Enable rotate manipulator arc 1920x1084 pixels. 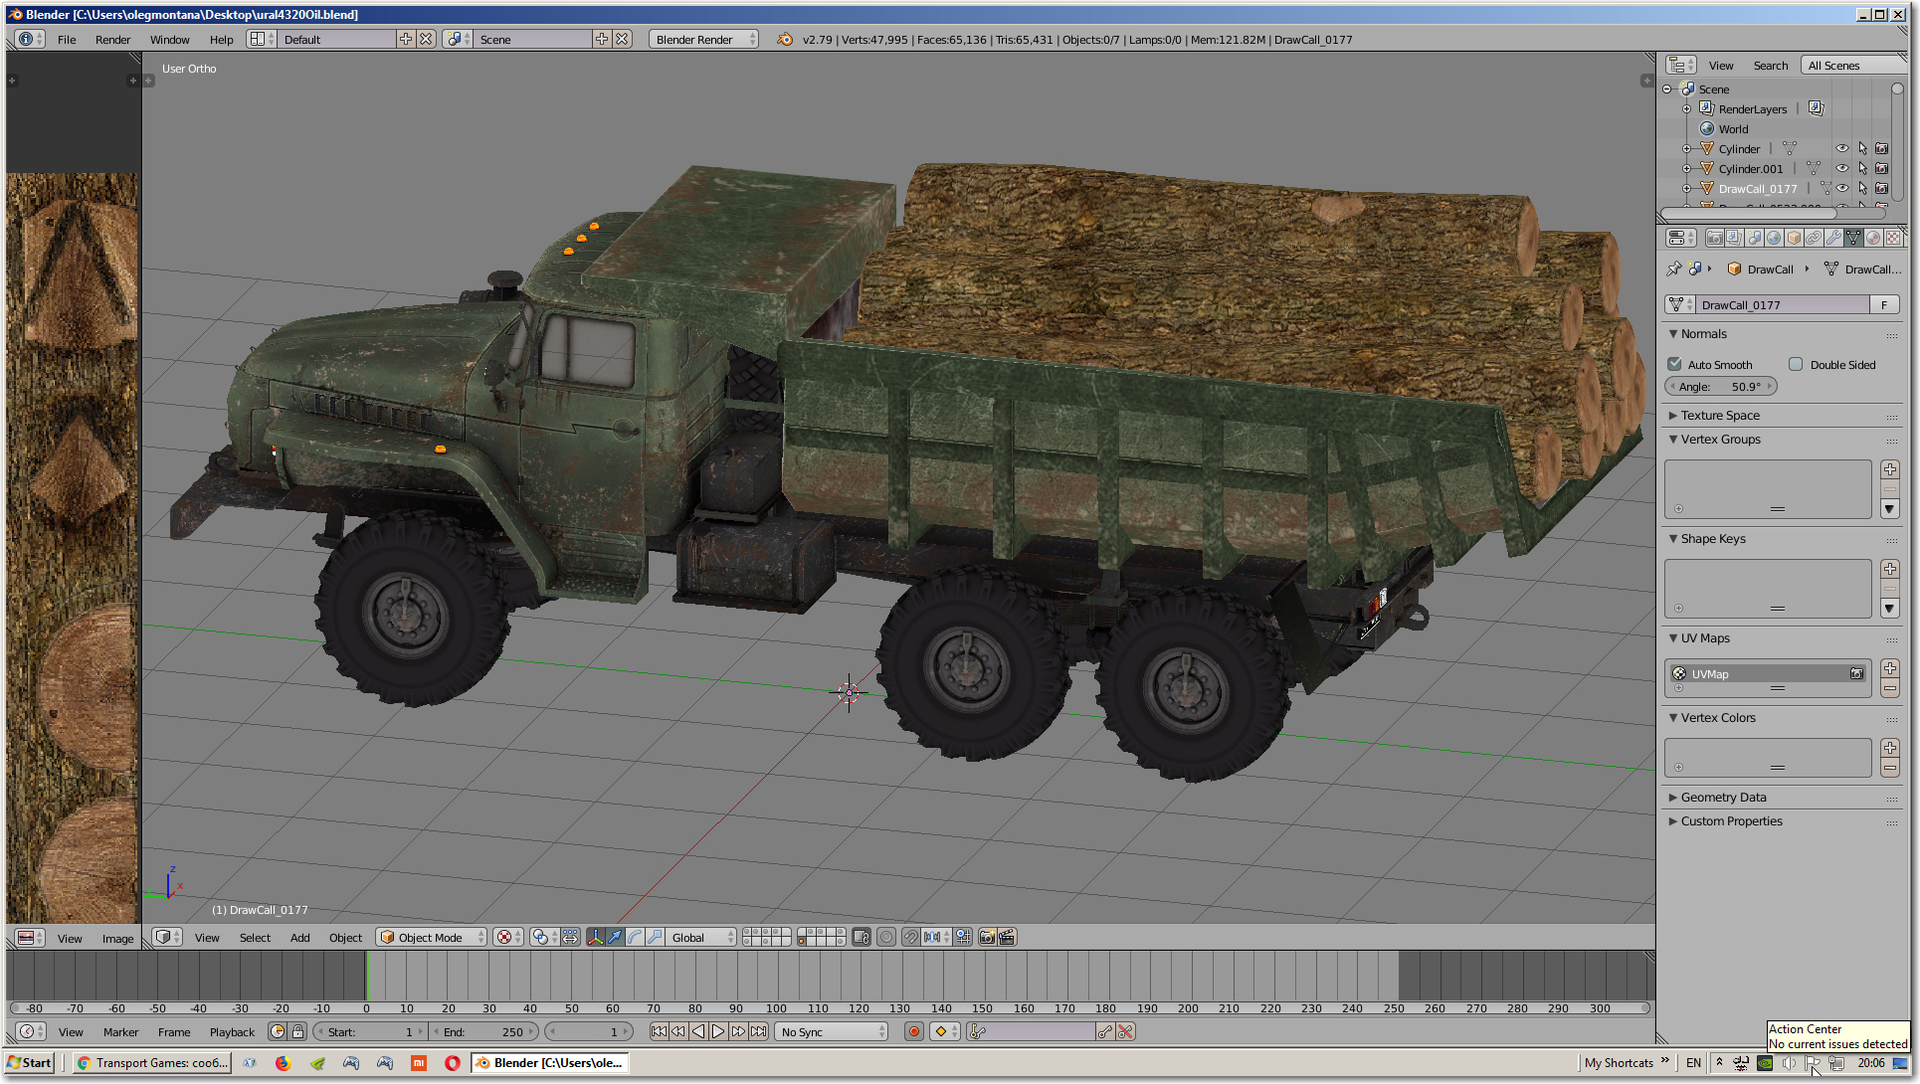point(635,937)
